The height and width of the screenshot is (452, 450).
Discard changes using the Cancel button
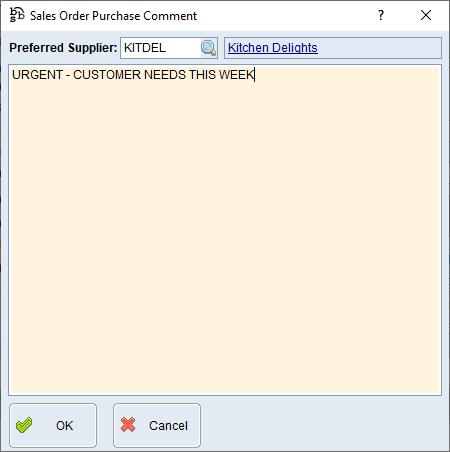(157, 425)
